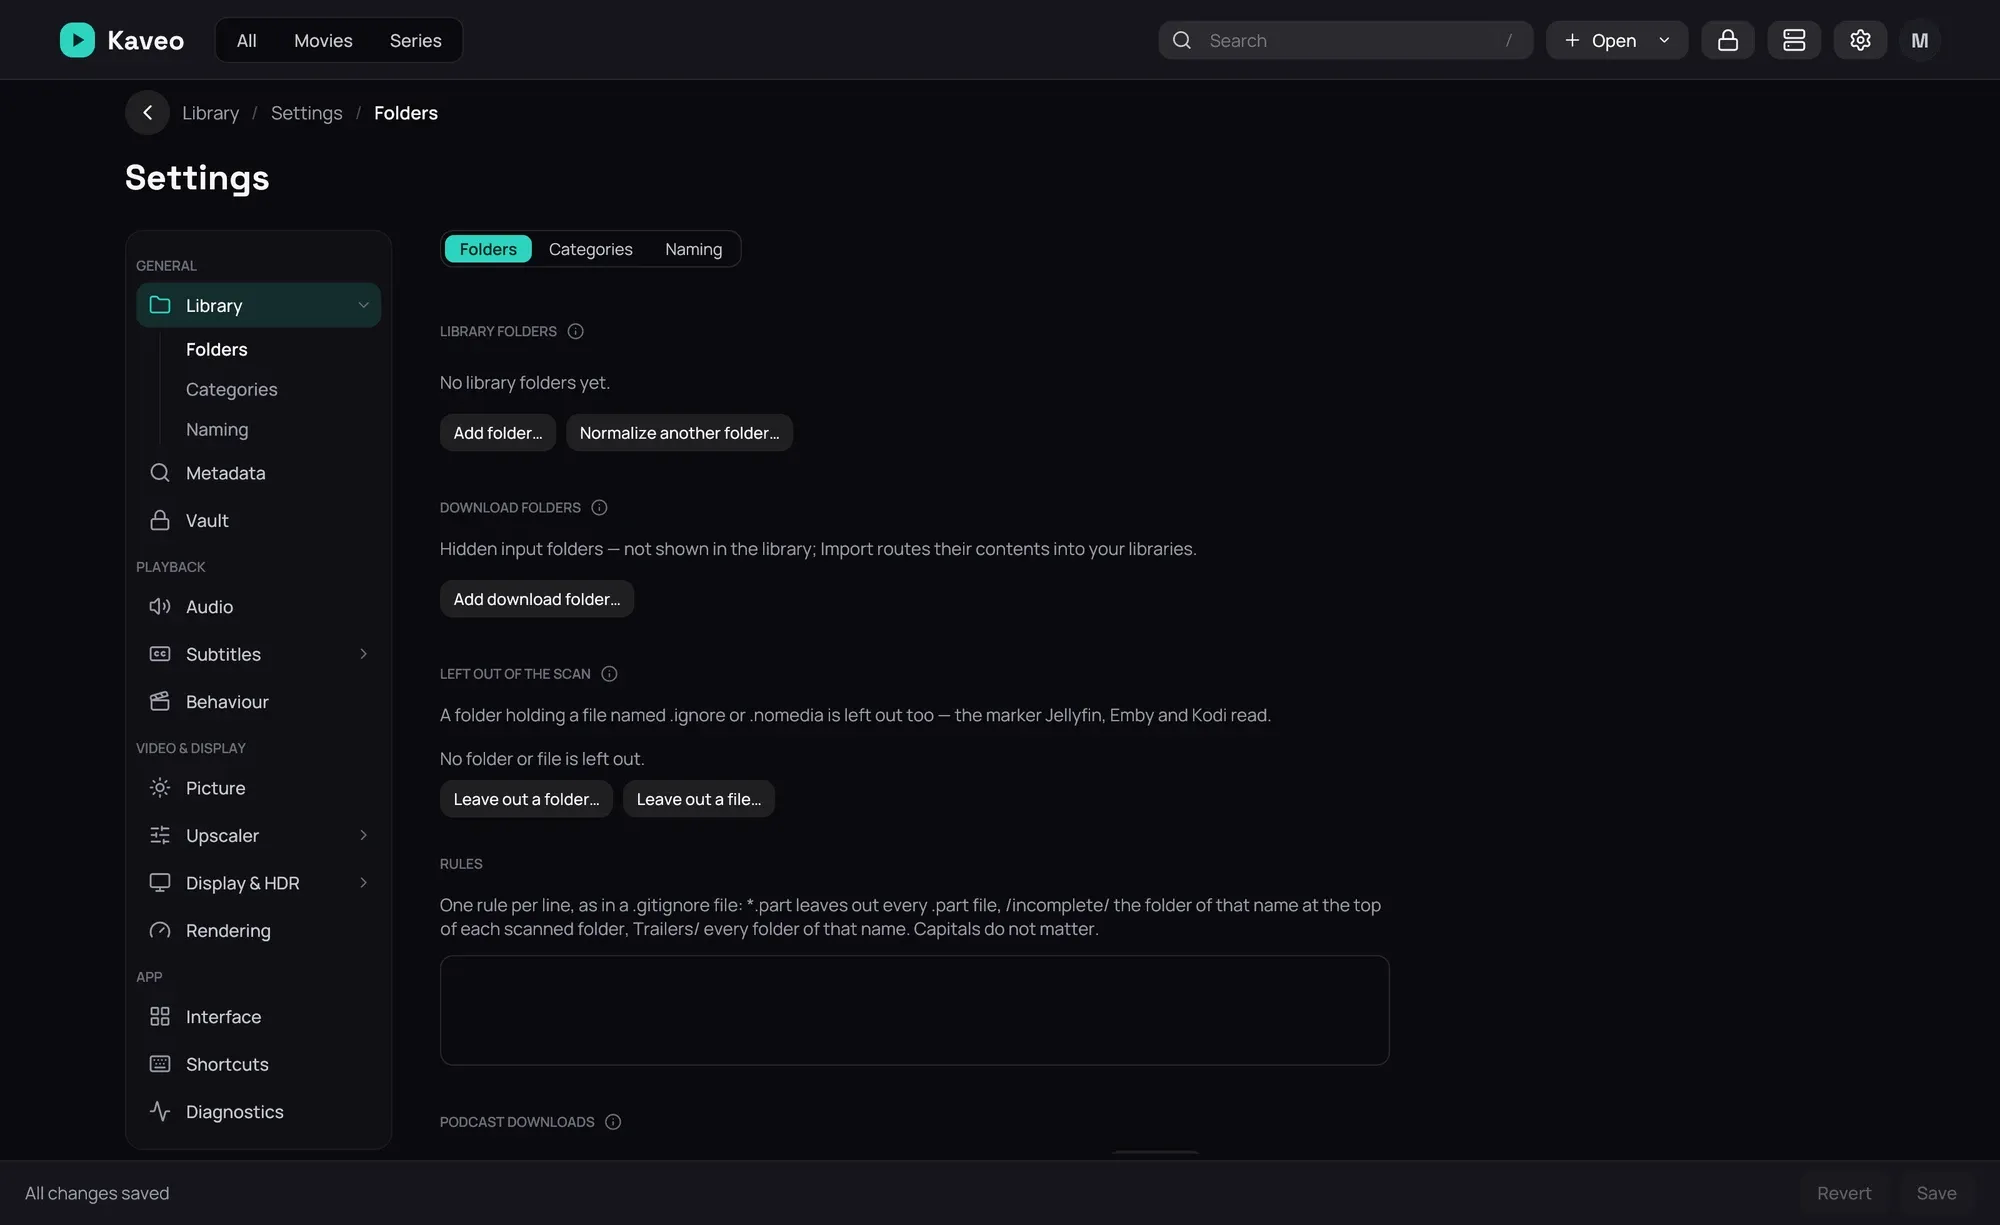The image size is (2000, 1225).
Task: Open Rendering settings in sidebar
Action: point(258,930)
